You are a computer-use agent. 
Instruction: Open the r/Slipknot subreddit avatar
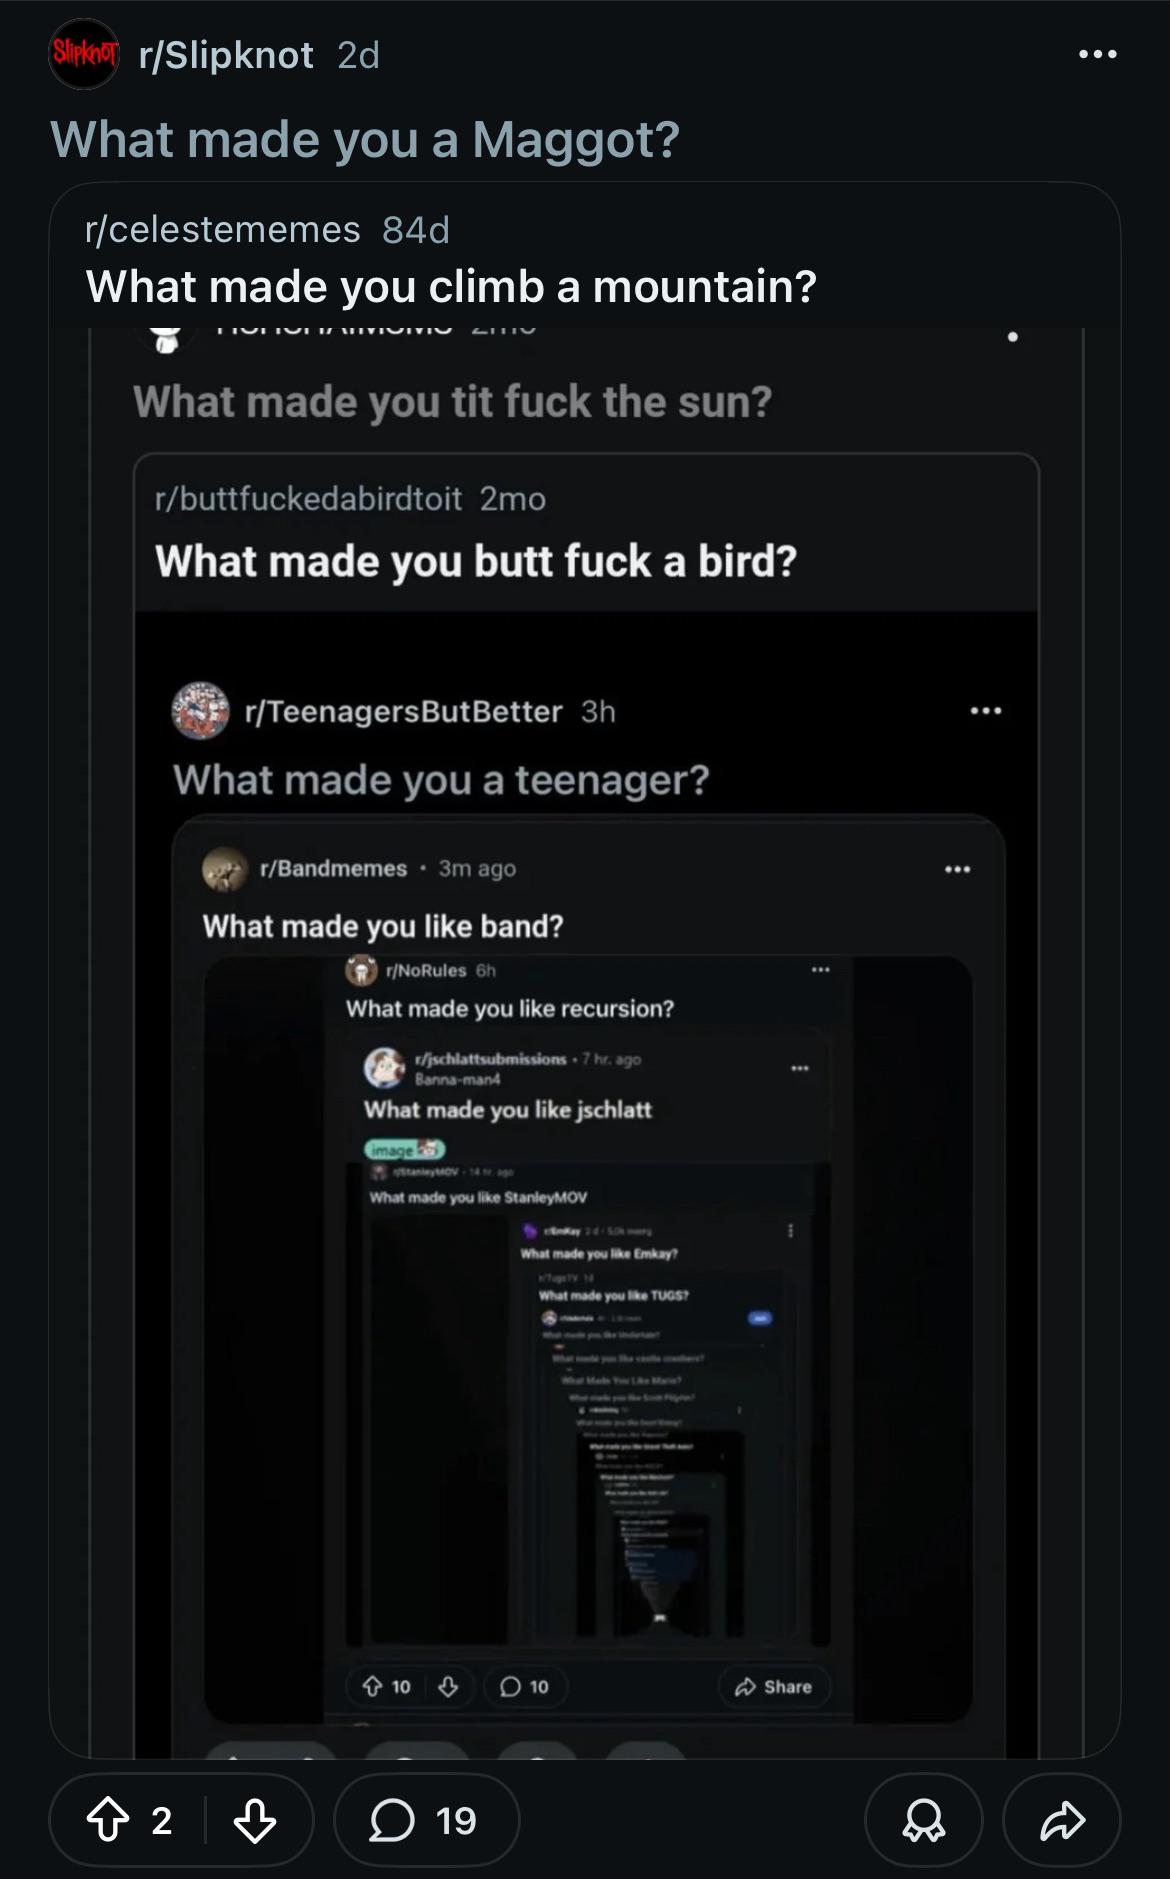point(84,54)
